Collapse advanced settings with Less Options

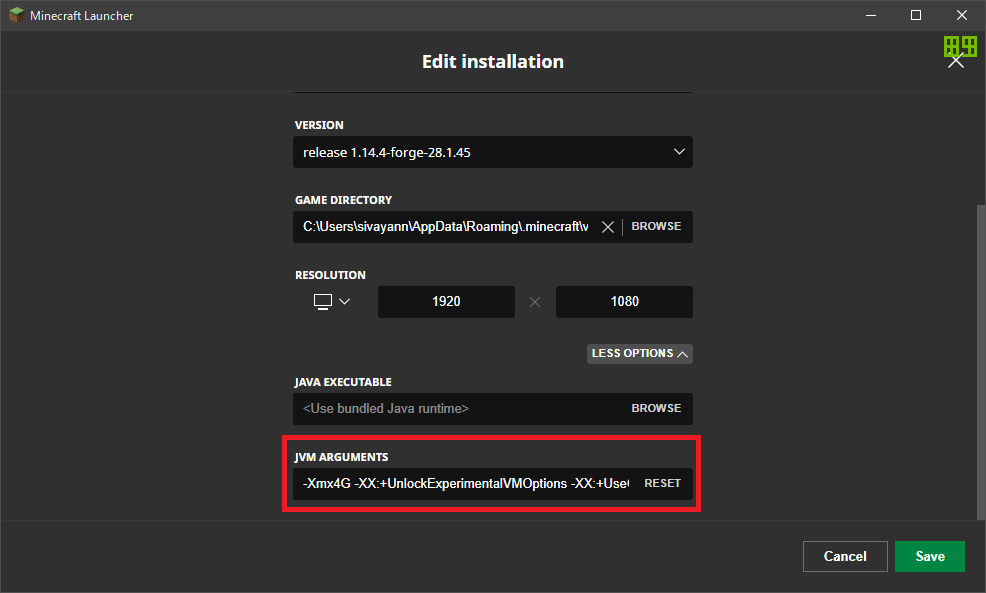pos(640,353)
